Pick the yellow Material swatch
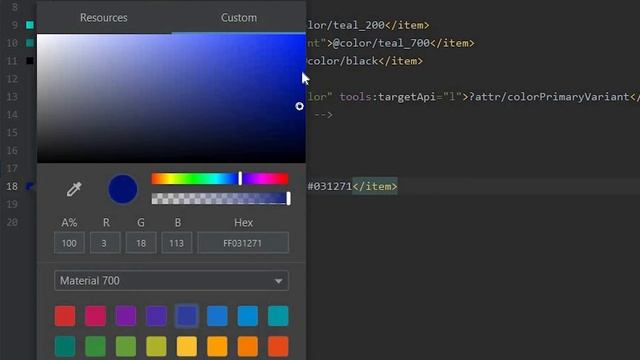Image resolution: width=640 pixels, height=360 pixels. click(187, 346)
